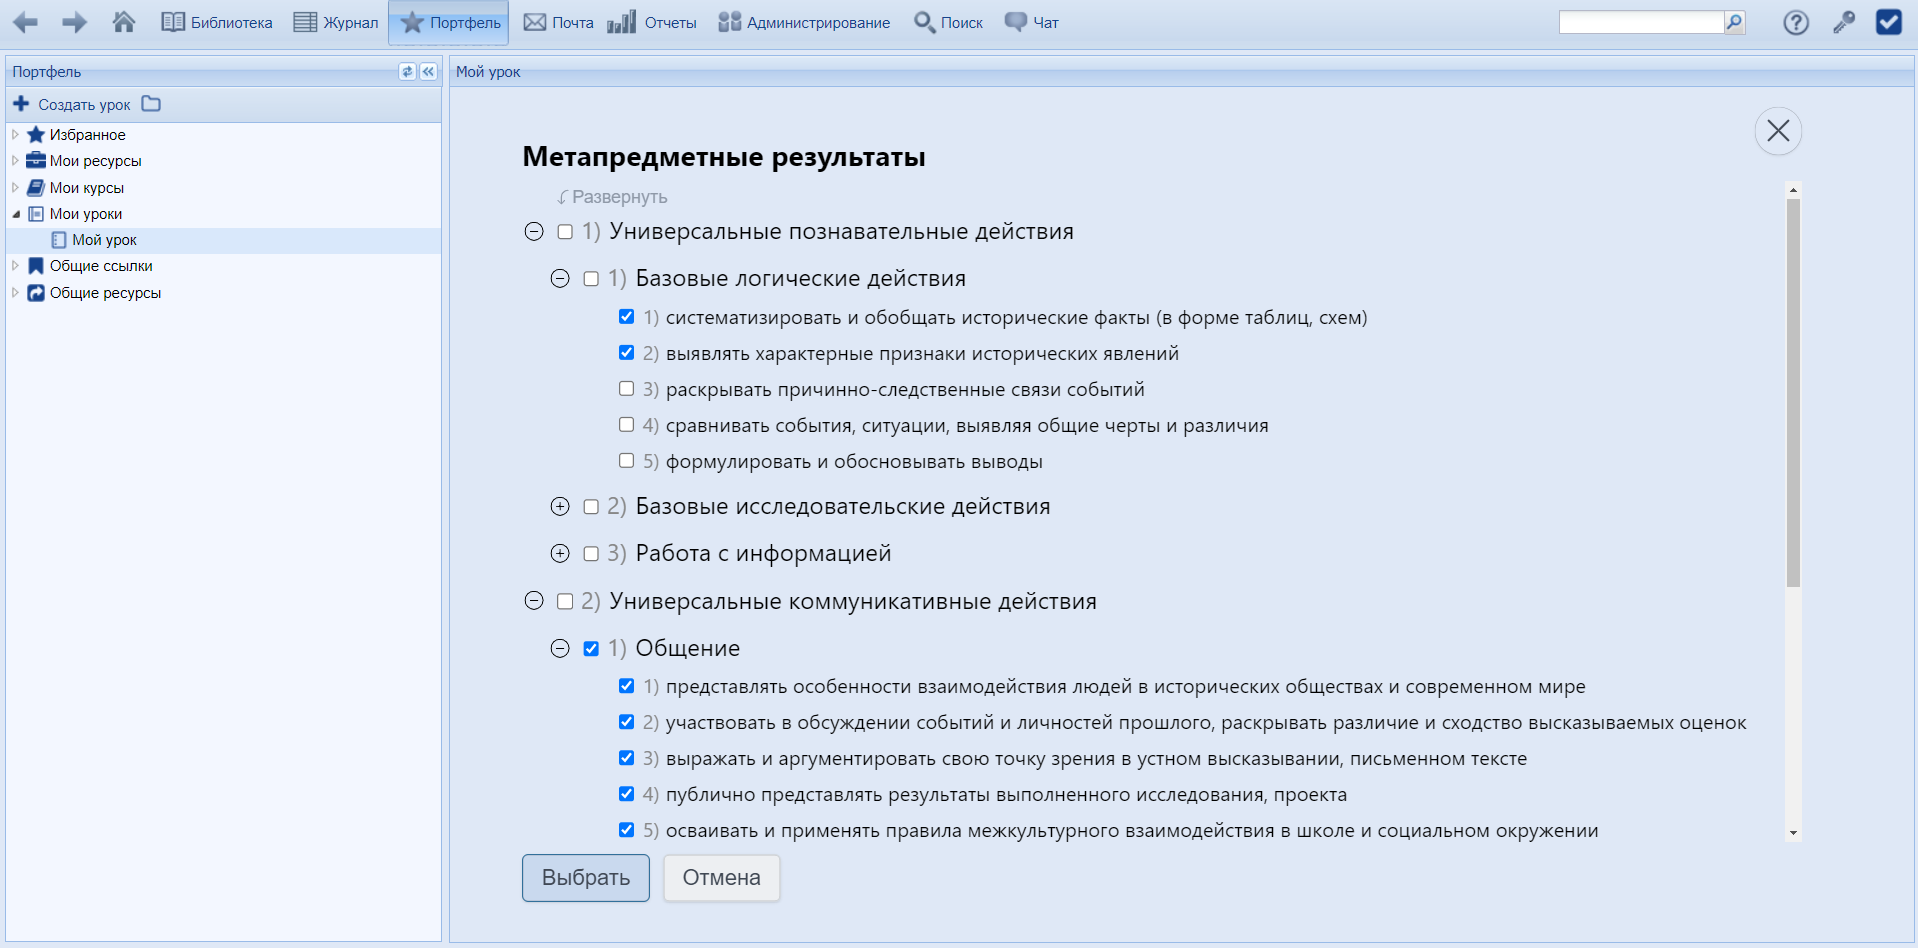
Task: Click the scrollbar down arrow
Action: tap(1793, 833)
